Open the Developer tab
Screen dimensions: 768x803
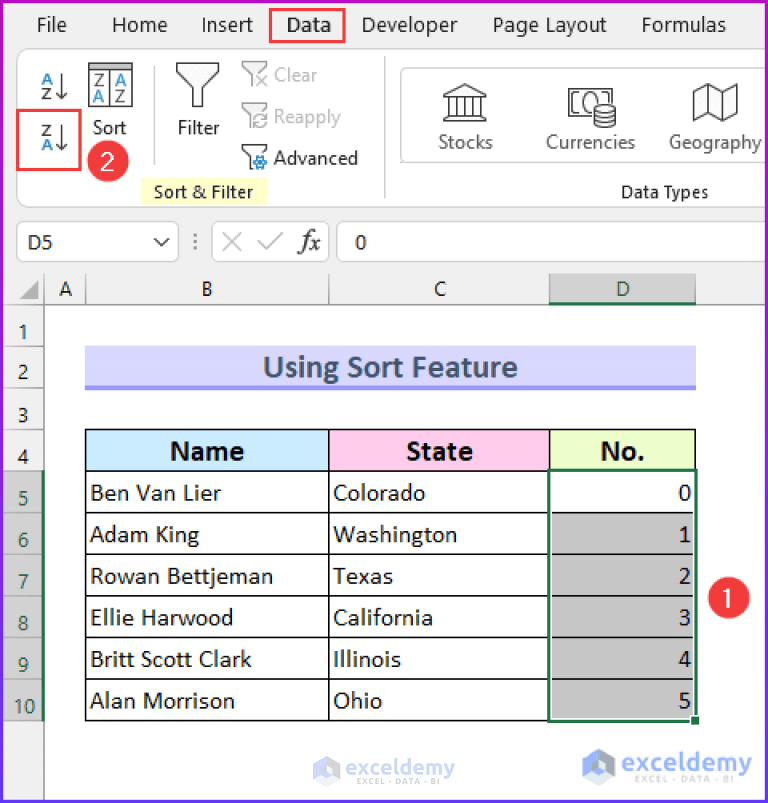tap(409, 25)
